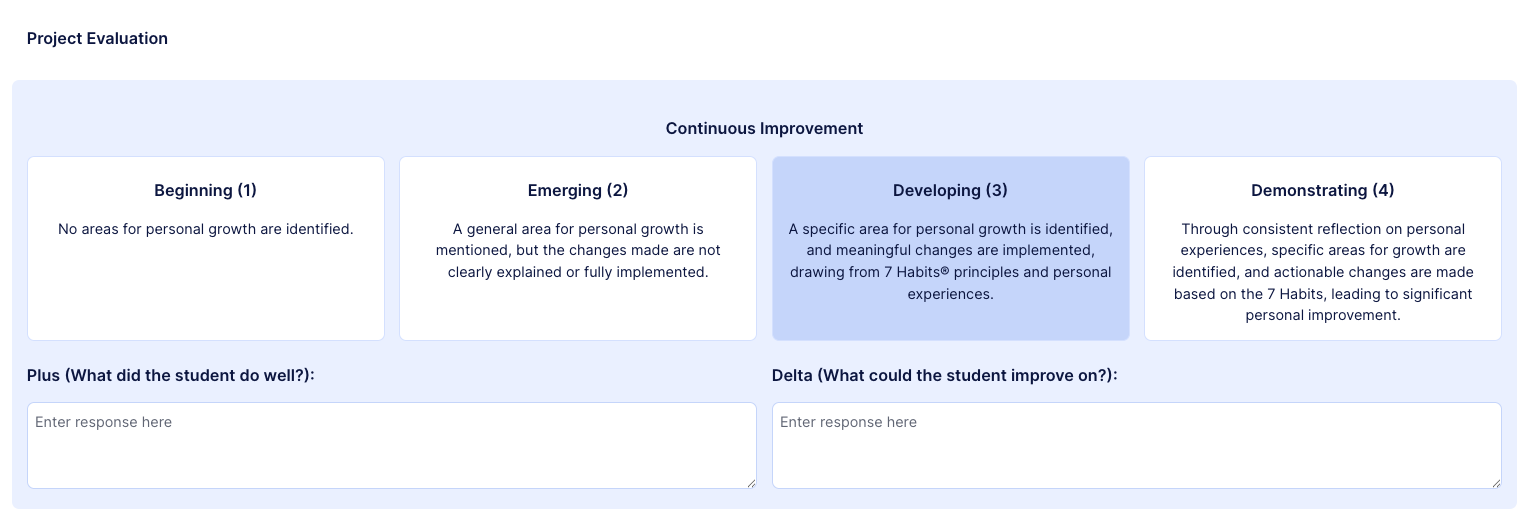The height and width of the screenshot is (527, 1523).
Task: Click the "A specific area for personal growth" description
Action: [x=950, y=261]
